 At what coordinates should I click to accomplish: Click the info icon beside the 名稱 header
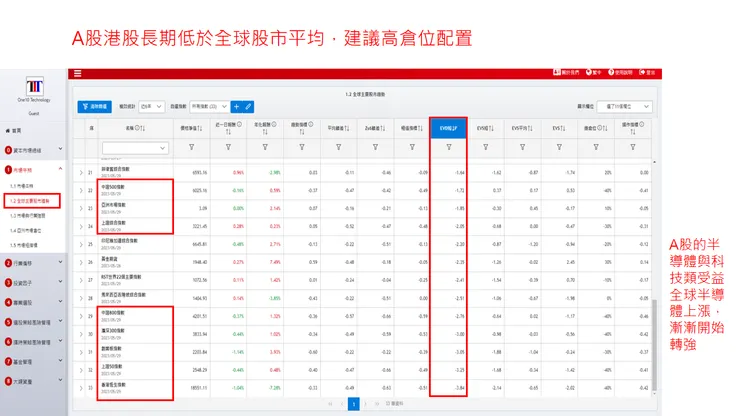[137, 128]
